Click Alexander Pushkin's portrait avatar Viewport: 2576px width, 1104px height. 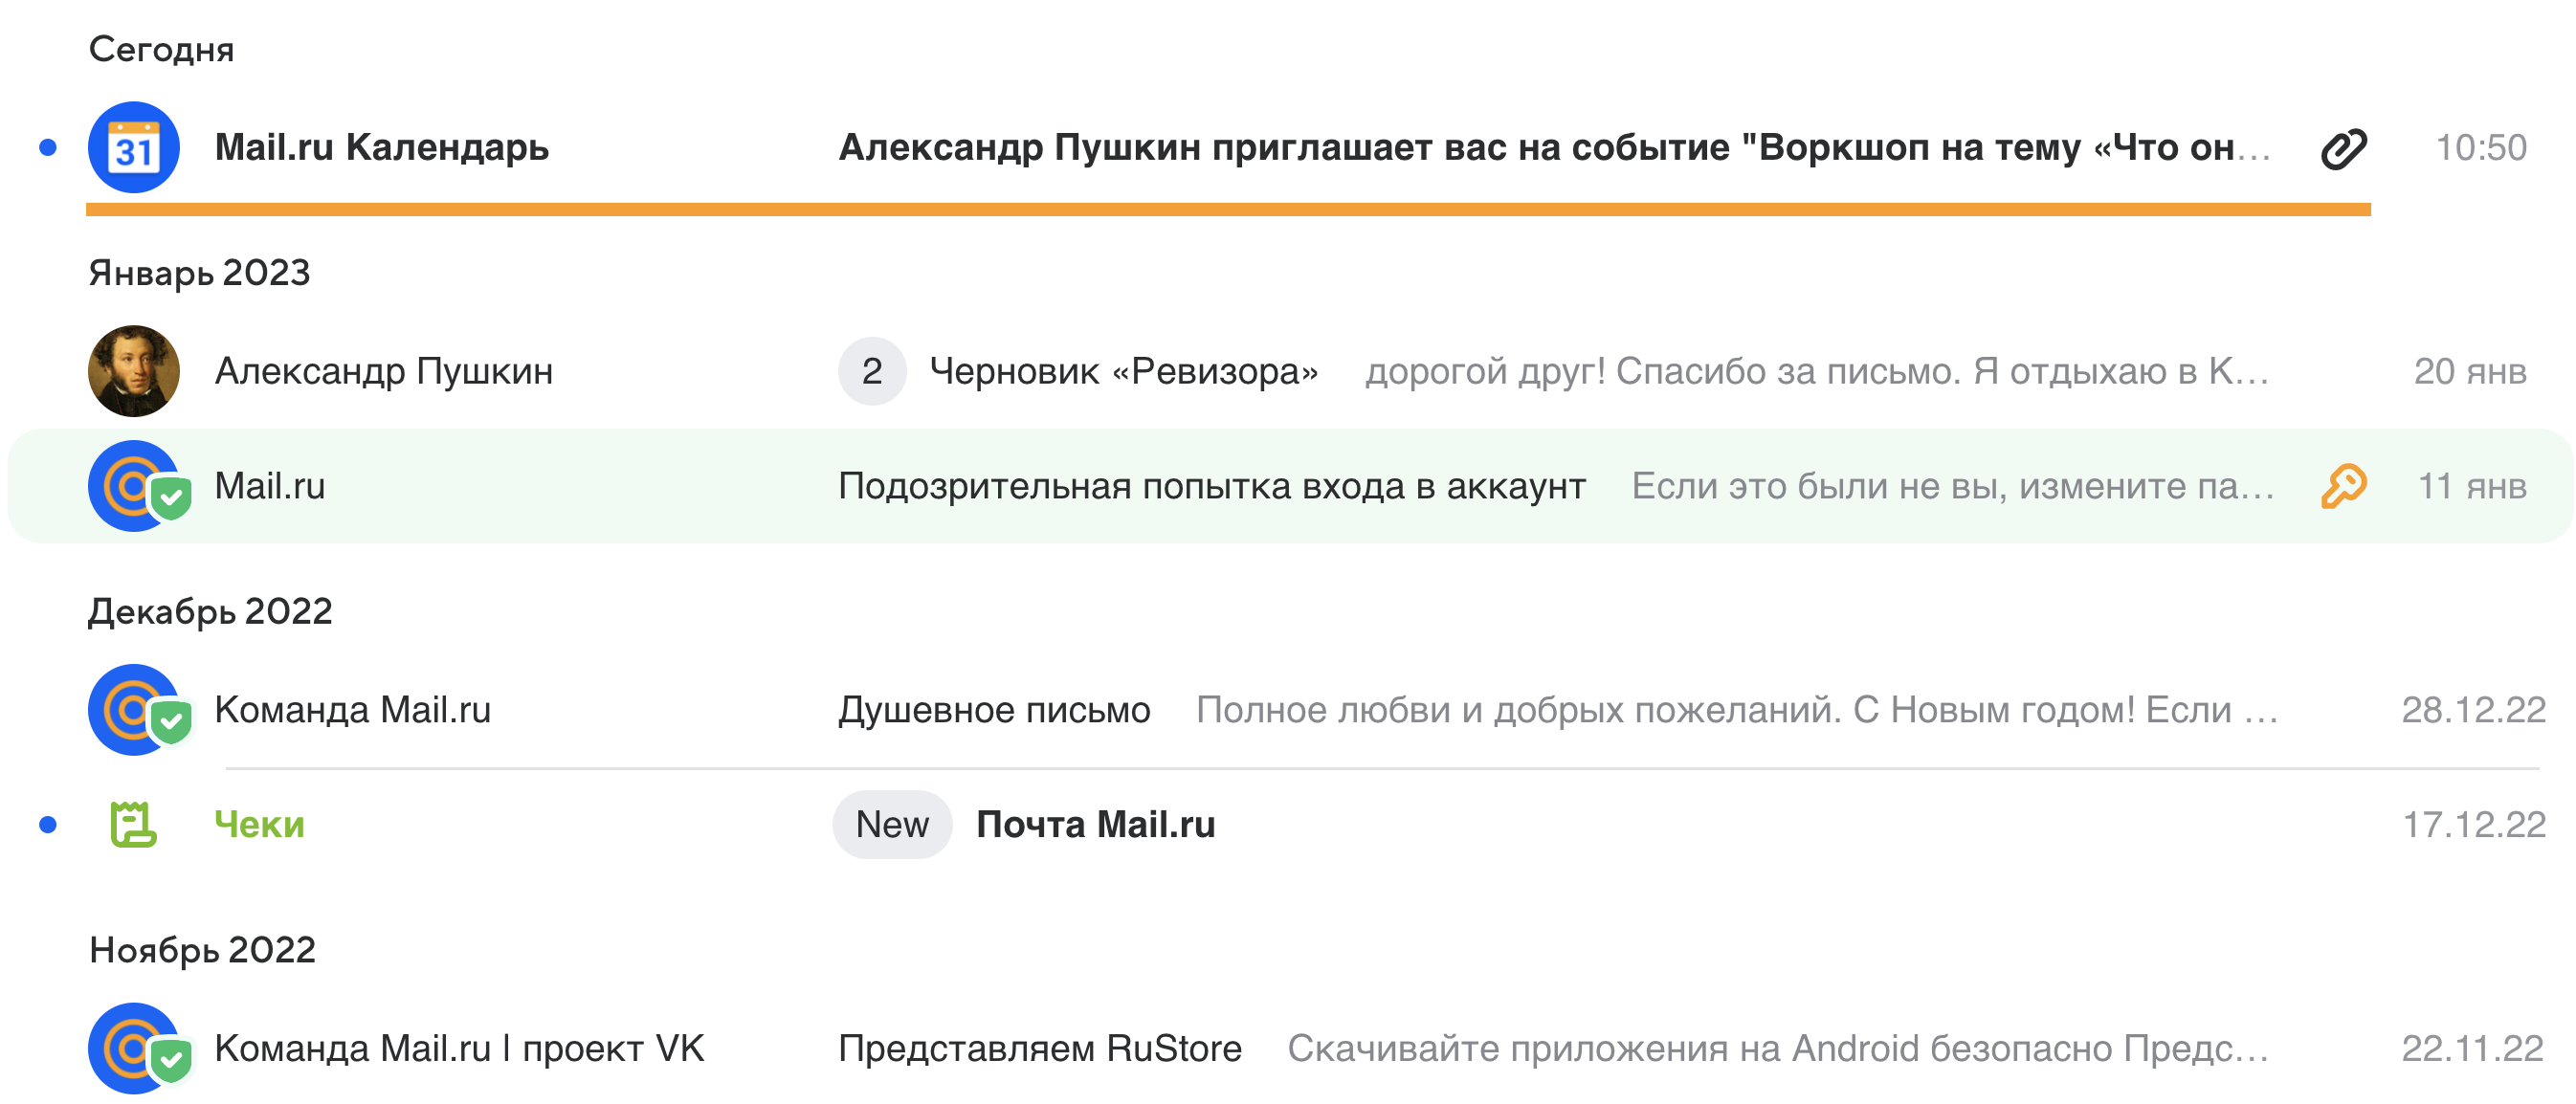133,371
